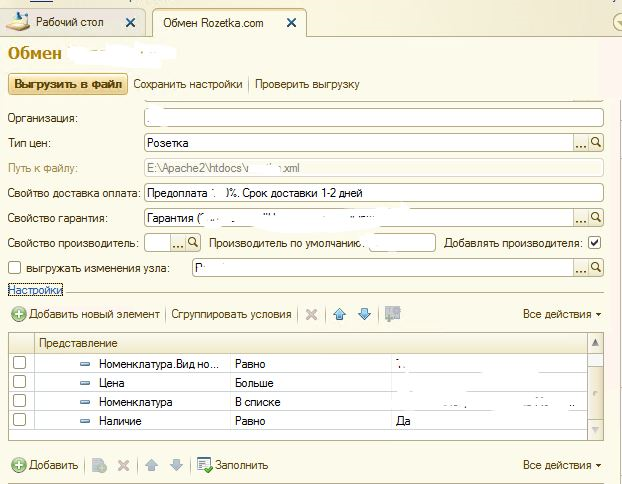Click the Выгрузить в файл button
This screenshot has width=622, height=484.
68,84
